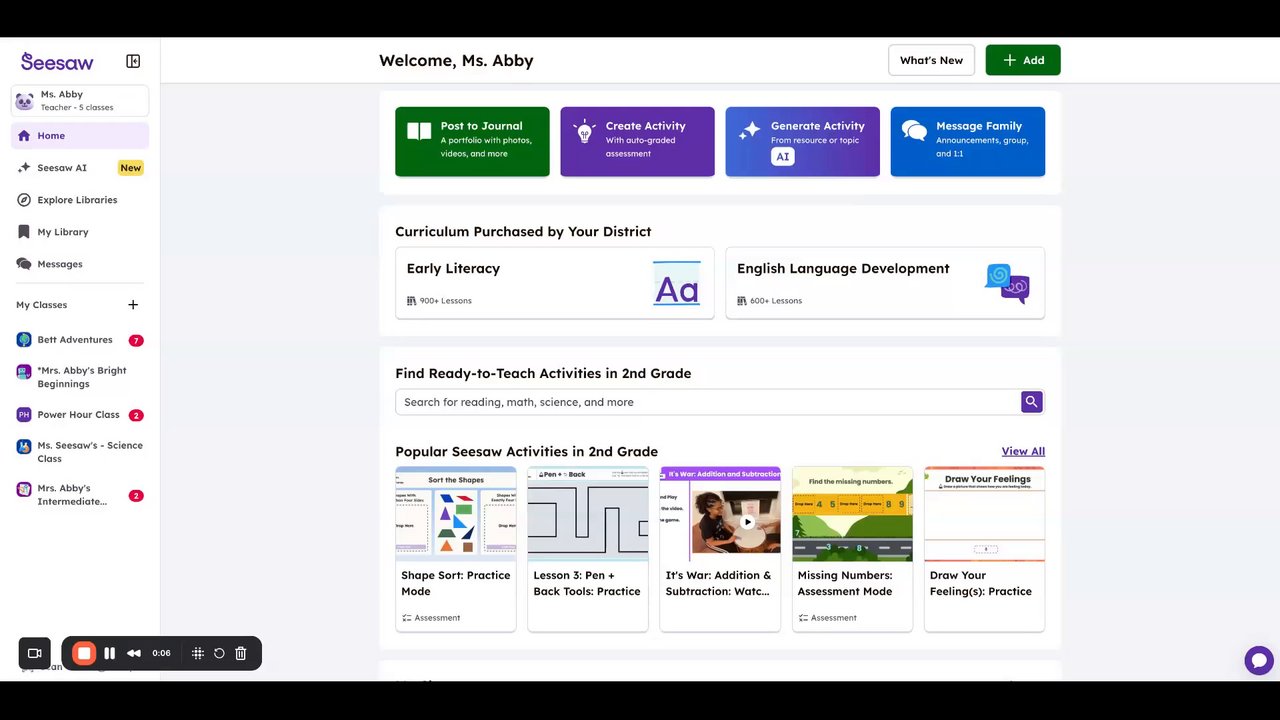Rewind the recording

pos(134,653)
